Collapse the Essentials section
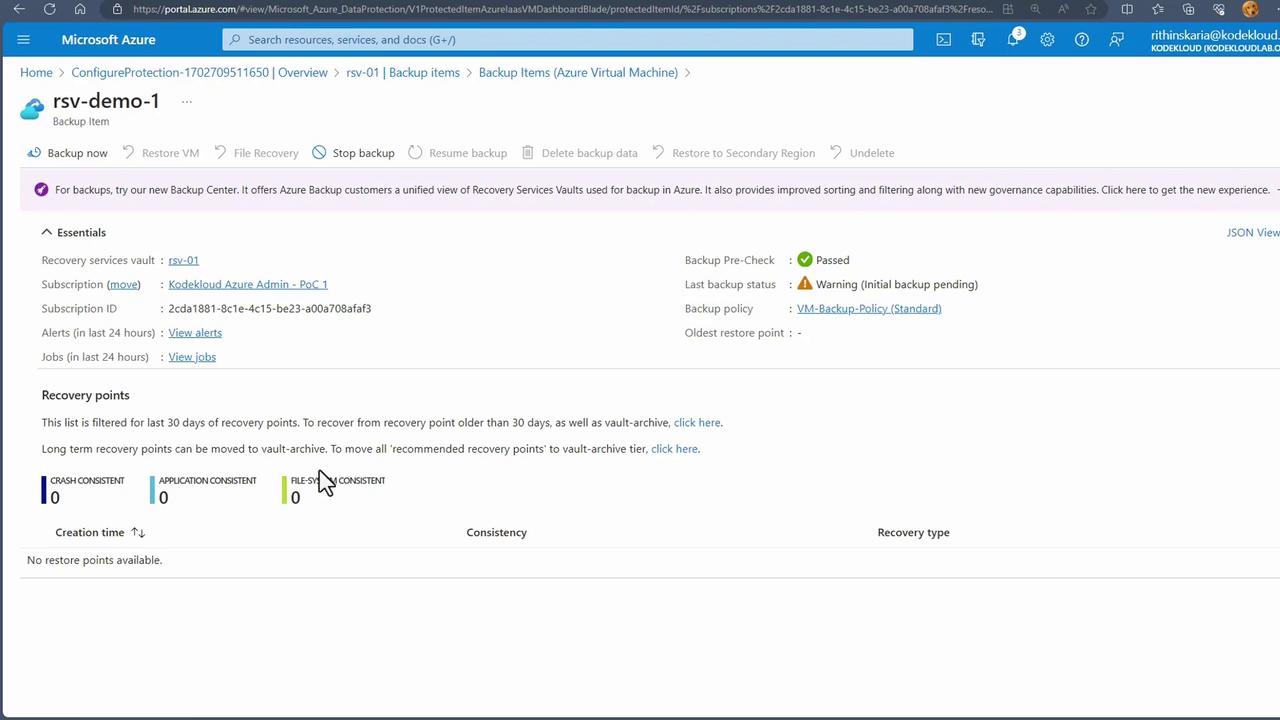Screen dimensions: 1280x720 click(x=47, y=232)
